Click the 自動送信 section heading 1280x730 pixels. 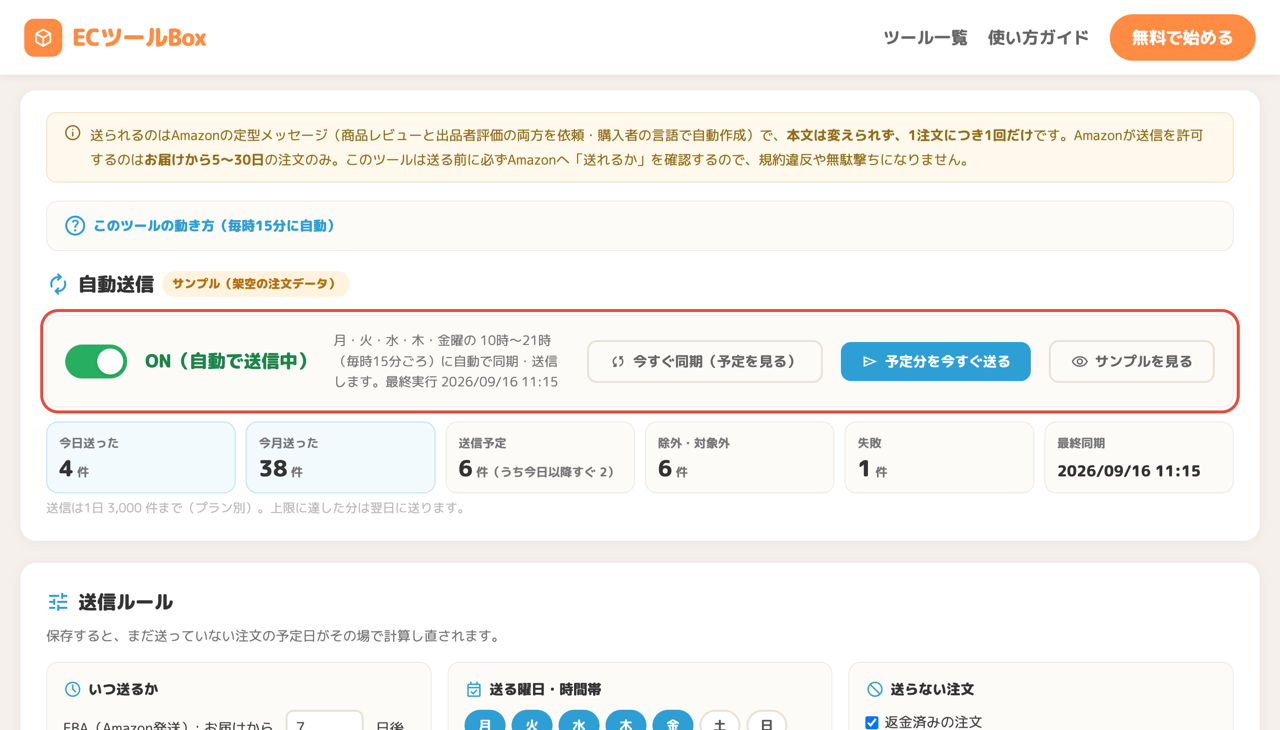pos(116,284)
